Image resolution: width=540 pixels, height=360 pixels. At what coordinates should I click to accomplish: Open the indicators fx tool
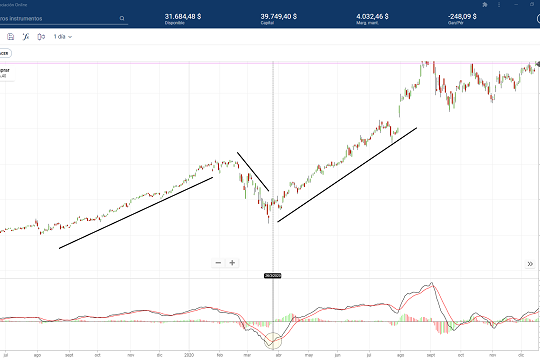click(26, 37)
